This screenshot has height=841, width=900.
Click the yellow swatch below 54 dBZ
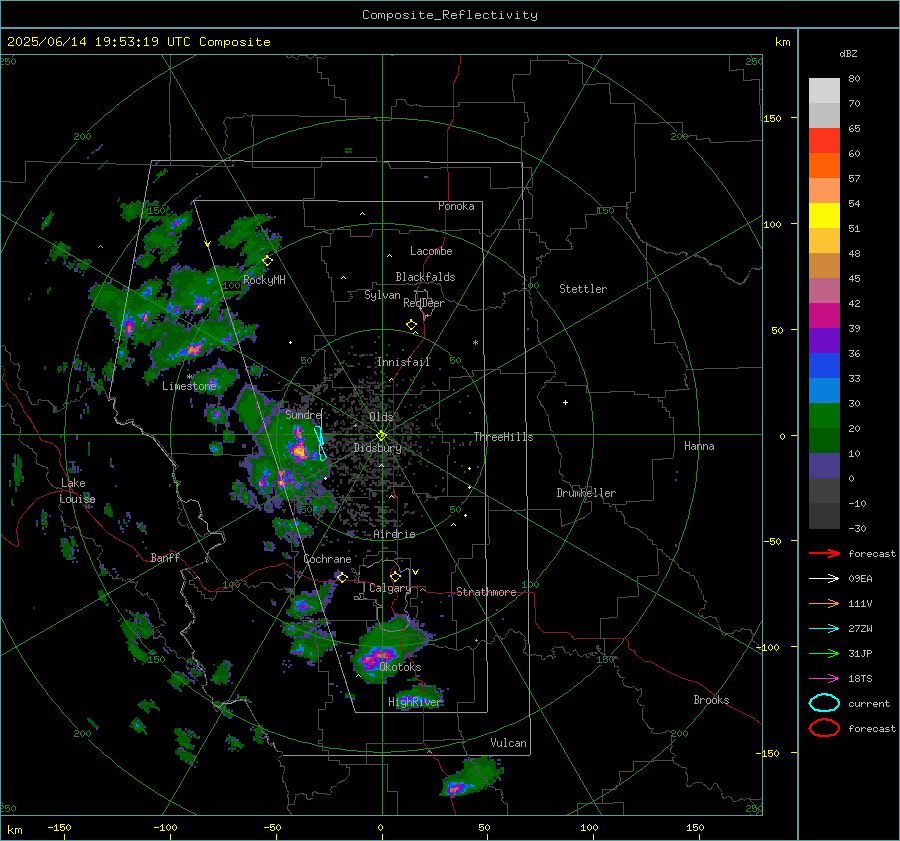point(824,215)
